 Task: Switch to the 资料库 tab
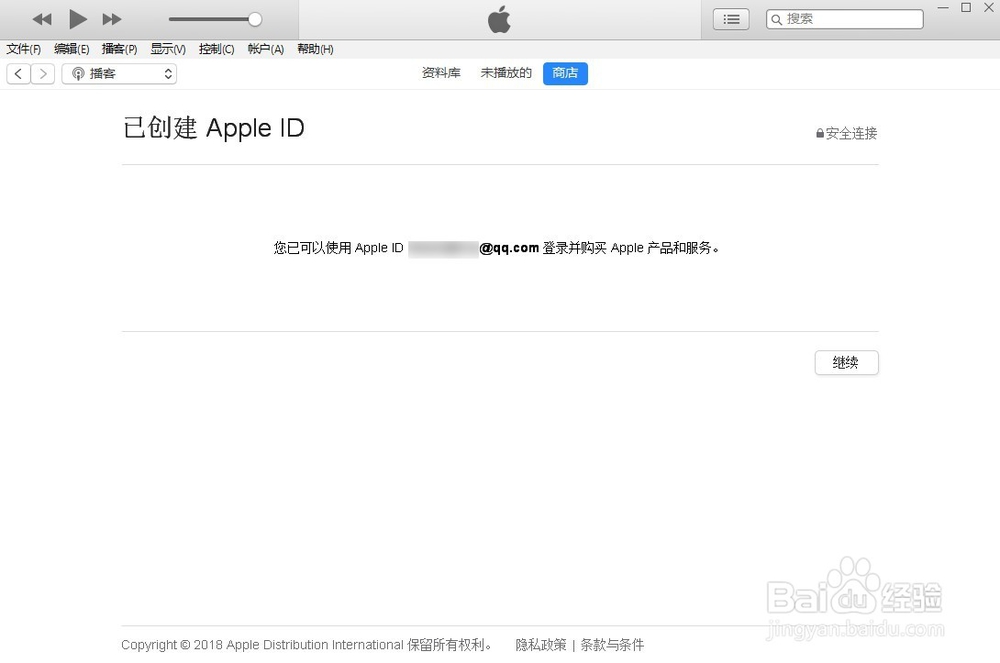point(441,73)
